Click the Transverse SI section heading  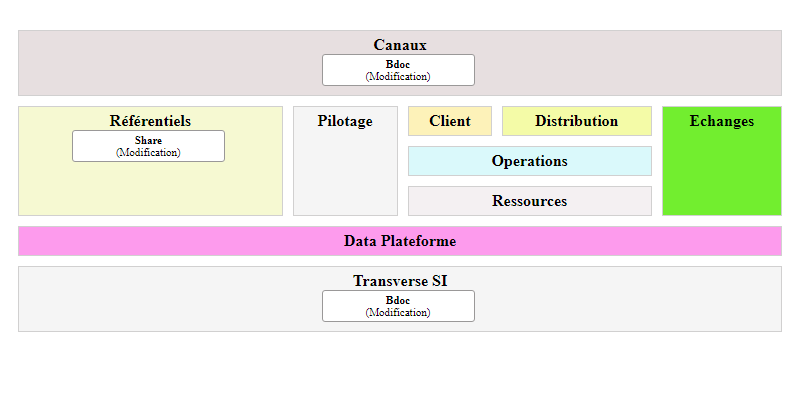click(x=399, y=281)
